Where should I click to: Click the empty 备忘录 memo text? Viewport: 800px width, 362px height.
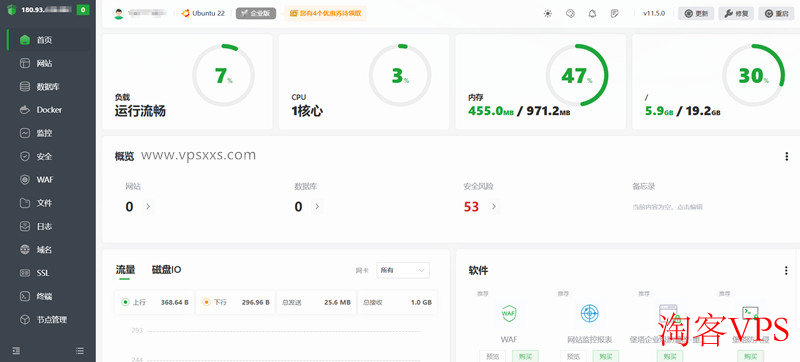[x=667, y=207]
